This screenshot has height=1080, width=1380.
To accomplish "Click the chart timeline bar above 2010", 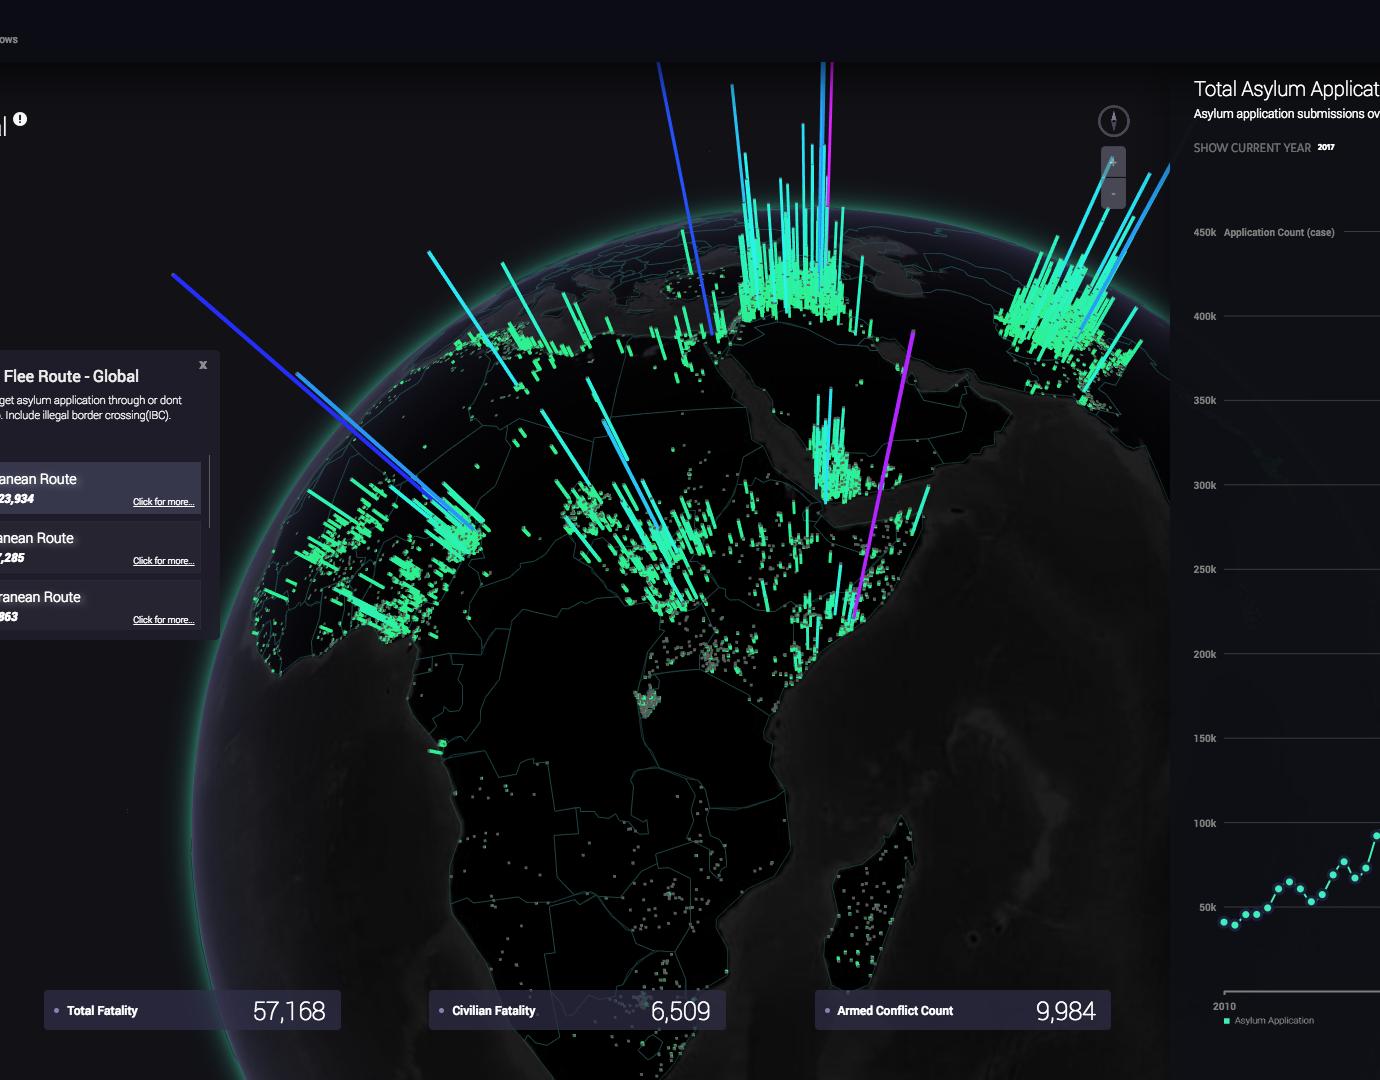I will (x=1301, y=992).
